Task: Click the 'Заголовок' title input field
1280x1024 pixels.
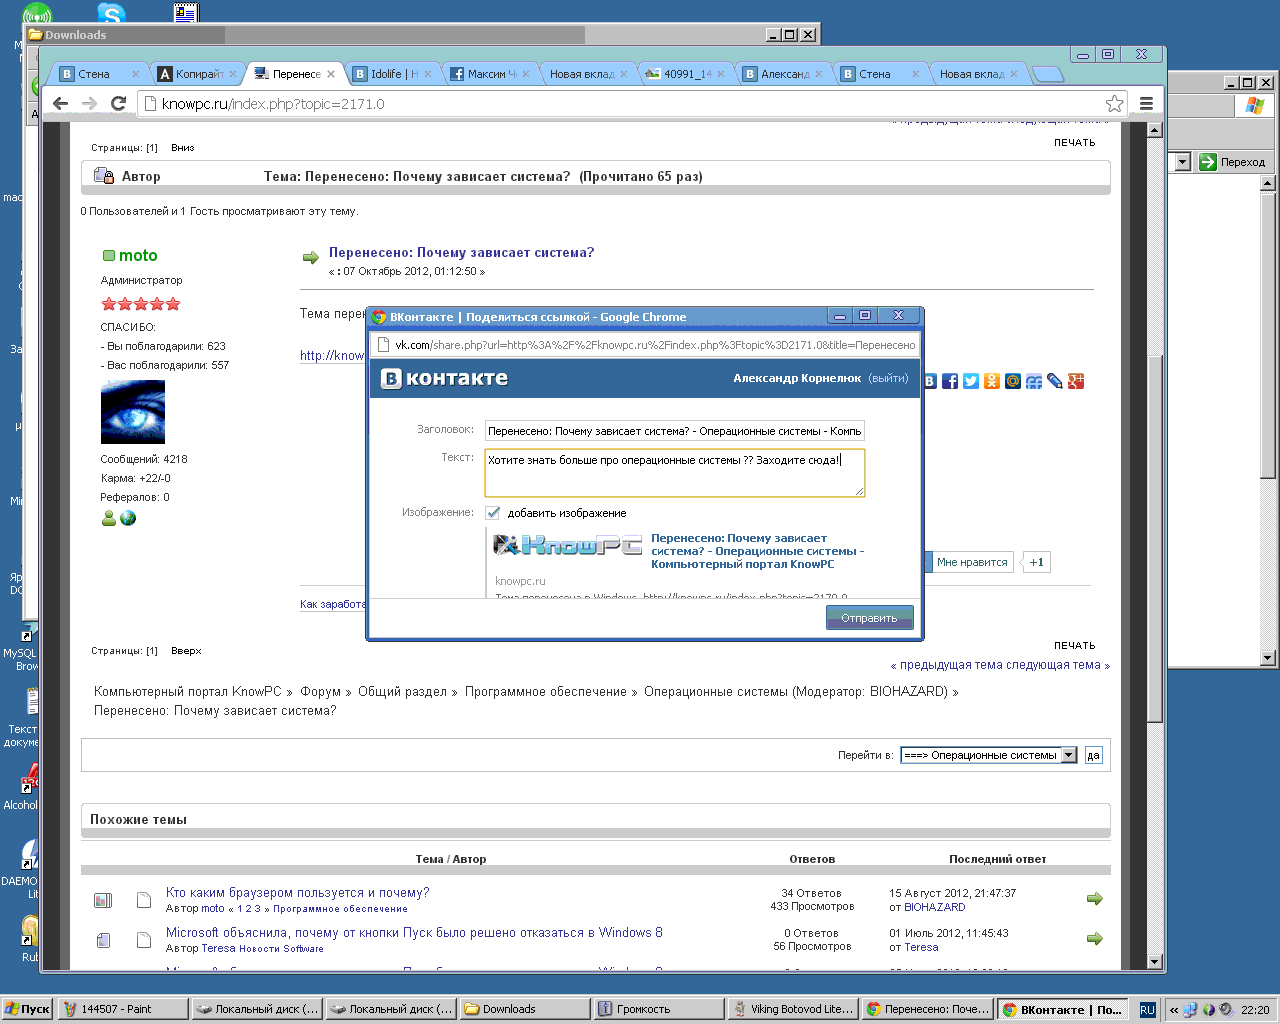Action: click(675, 431)
